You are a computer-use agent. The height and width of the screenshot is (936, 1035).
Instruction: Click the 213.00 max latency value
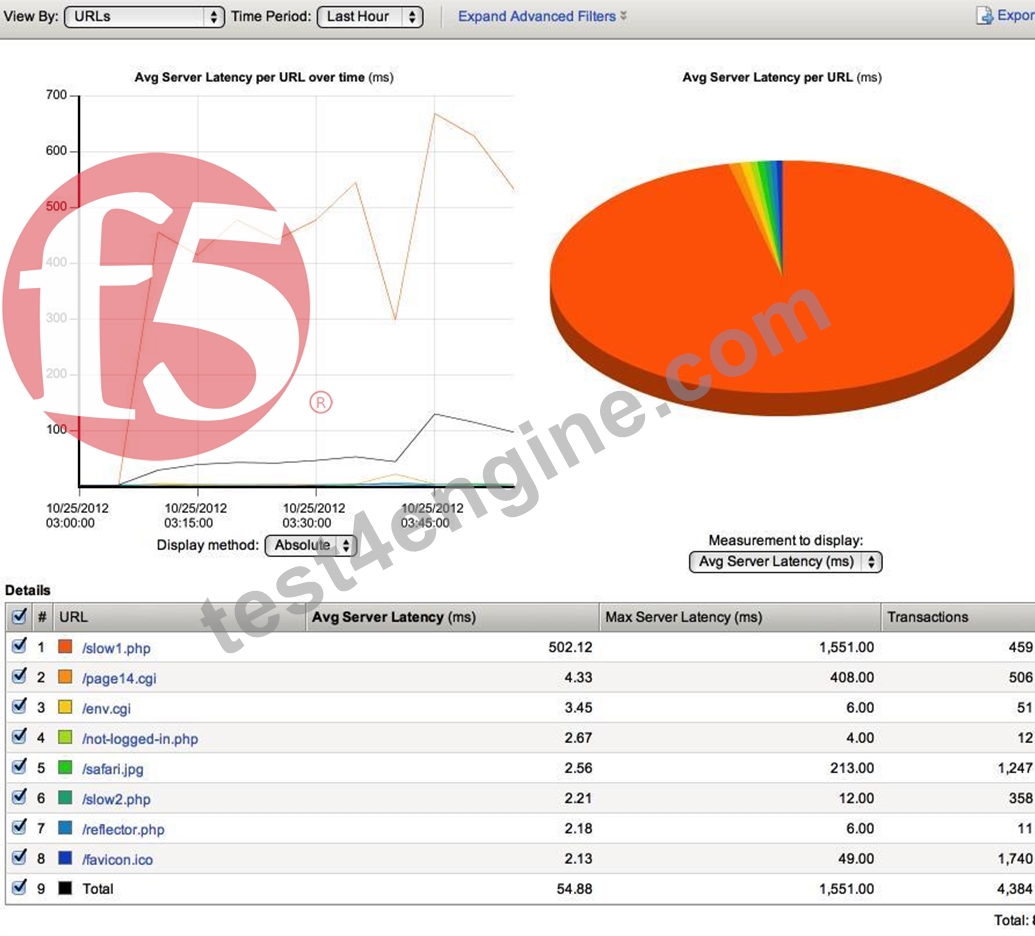pos(852,768)
